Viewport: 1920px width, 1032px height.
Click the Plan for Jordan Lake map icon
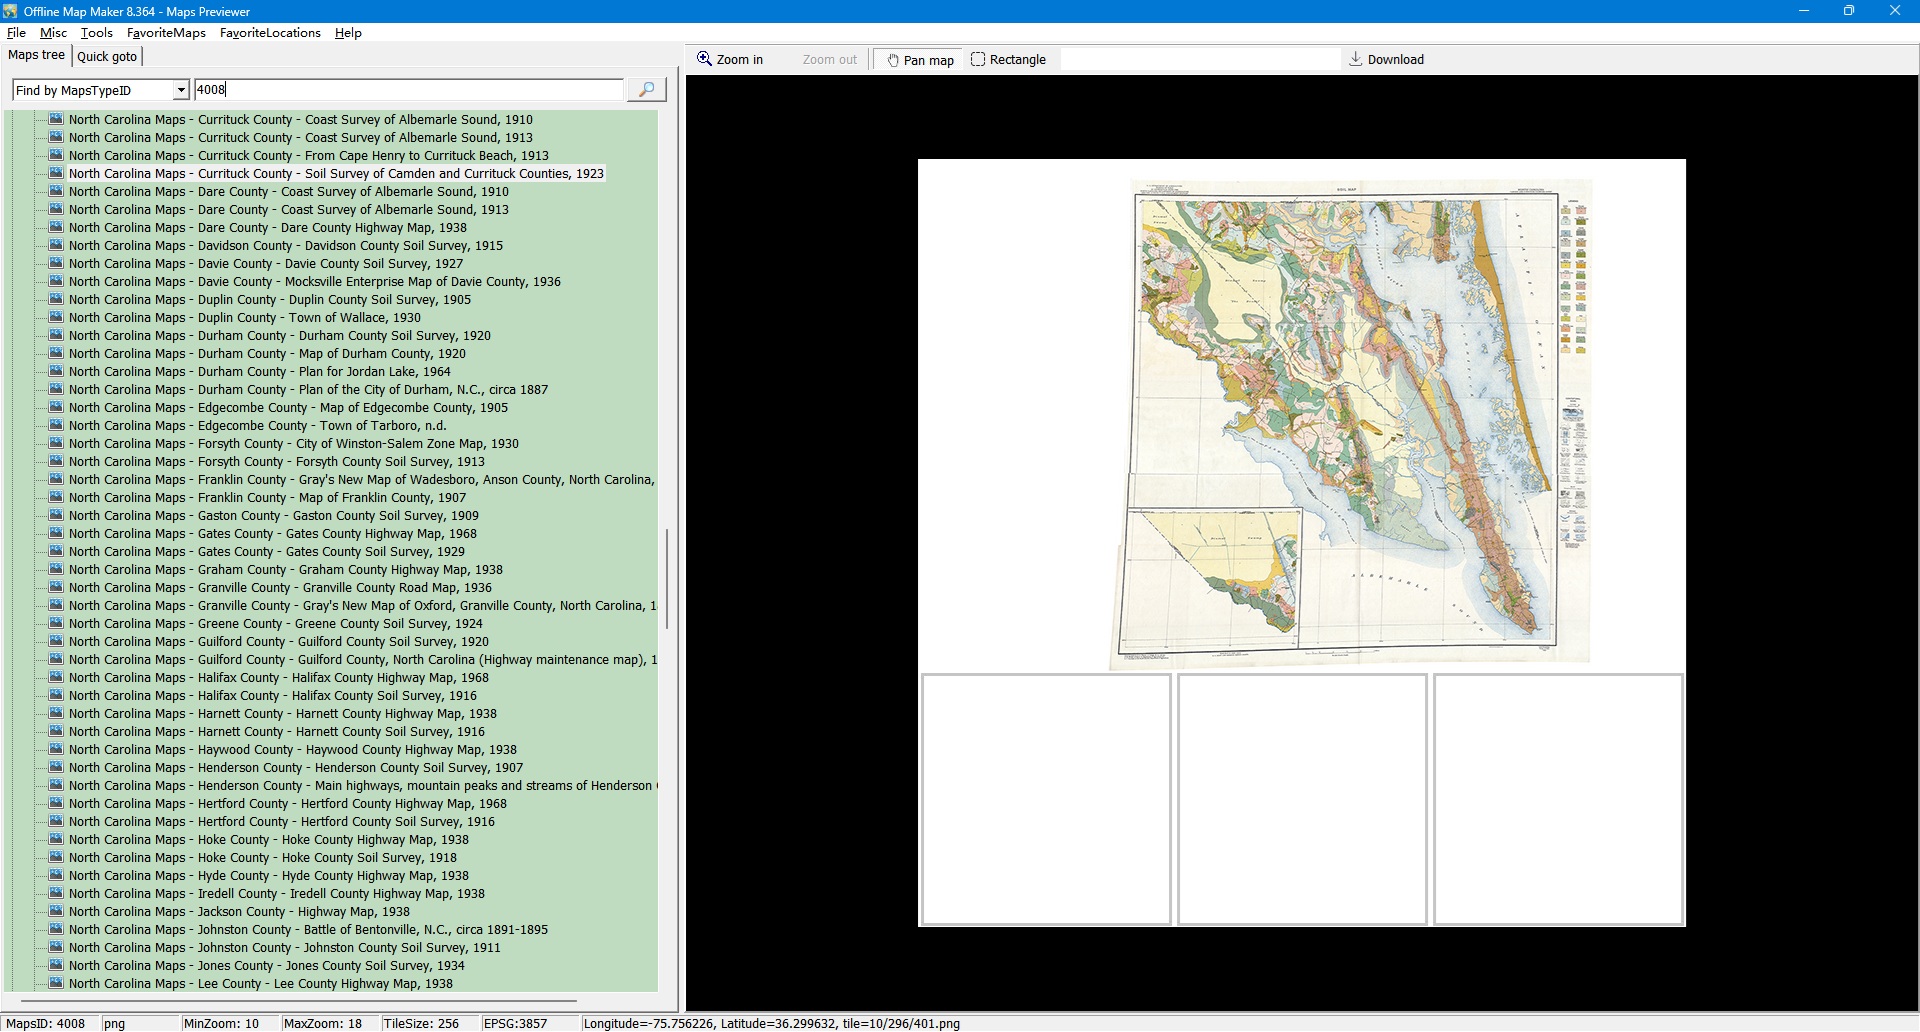click(x=57, y=372)
